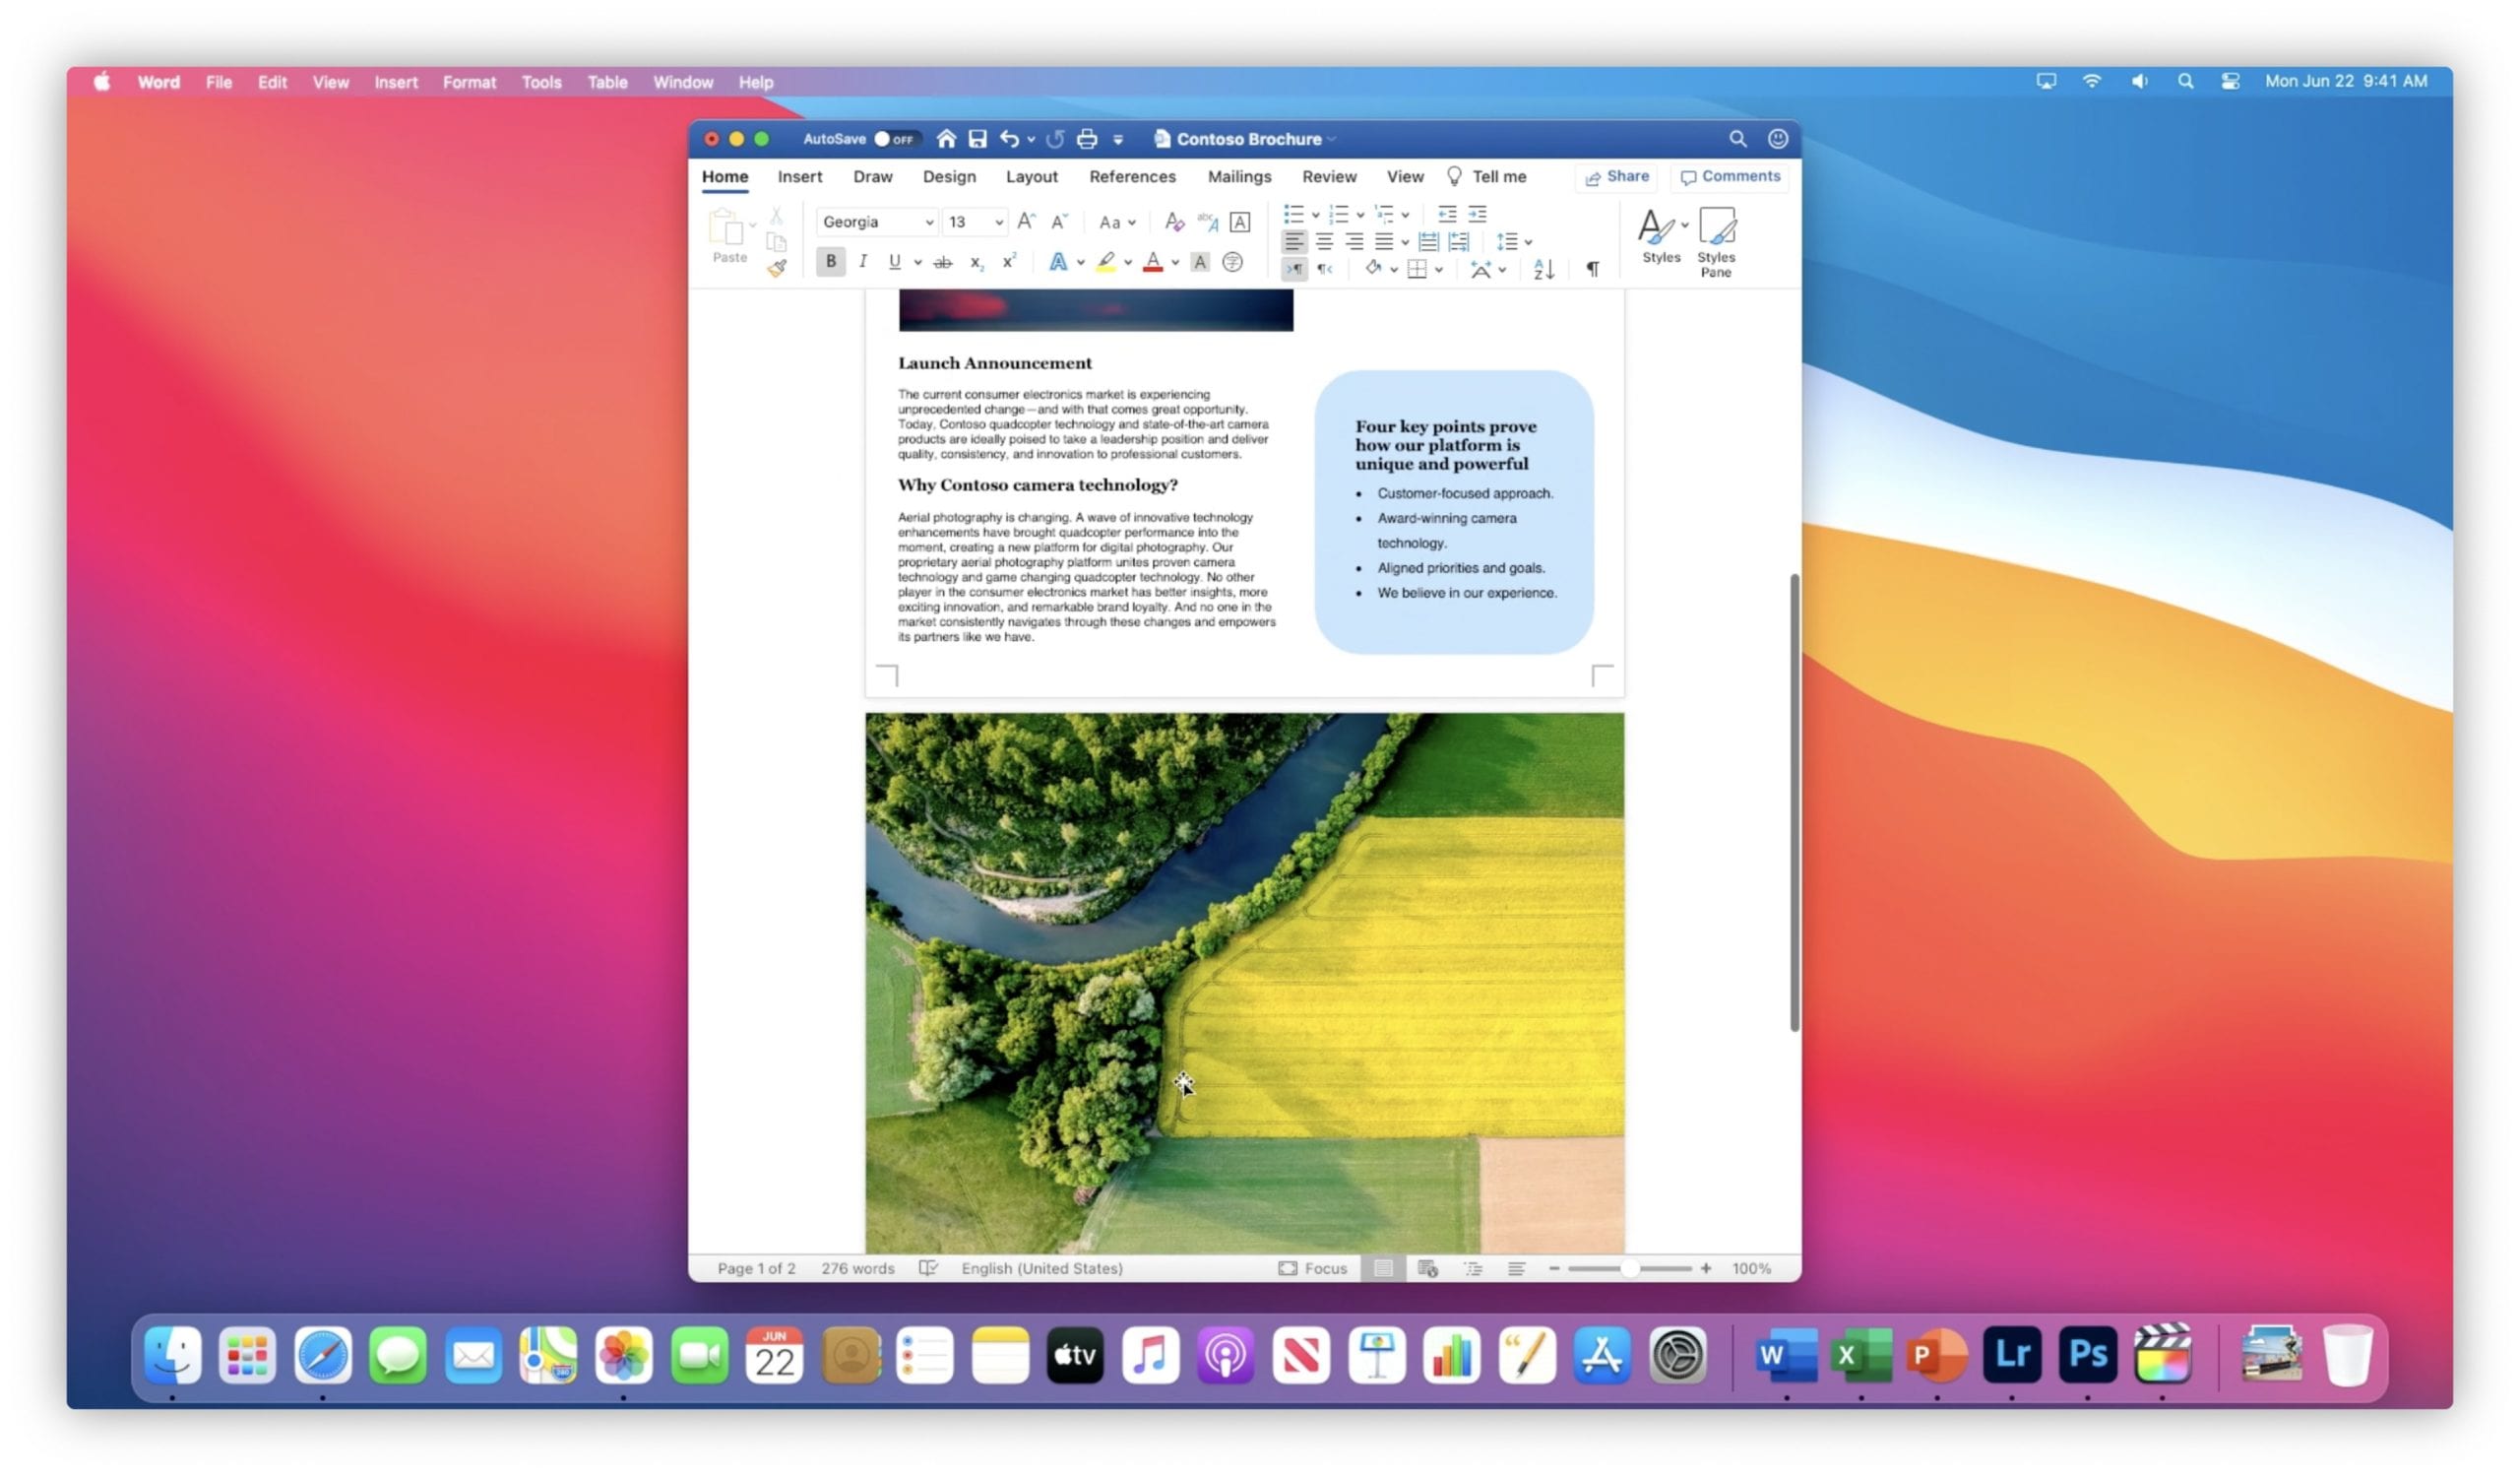The width and height of the screenshot is (2520, 1476).
Task: Clear all formatting with the eraser icon
Action: point(1174,222)
